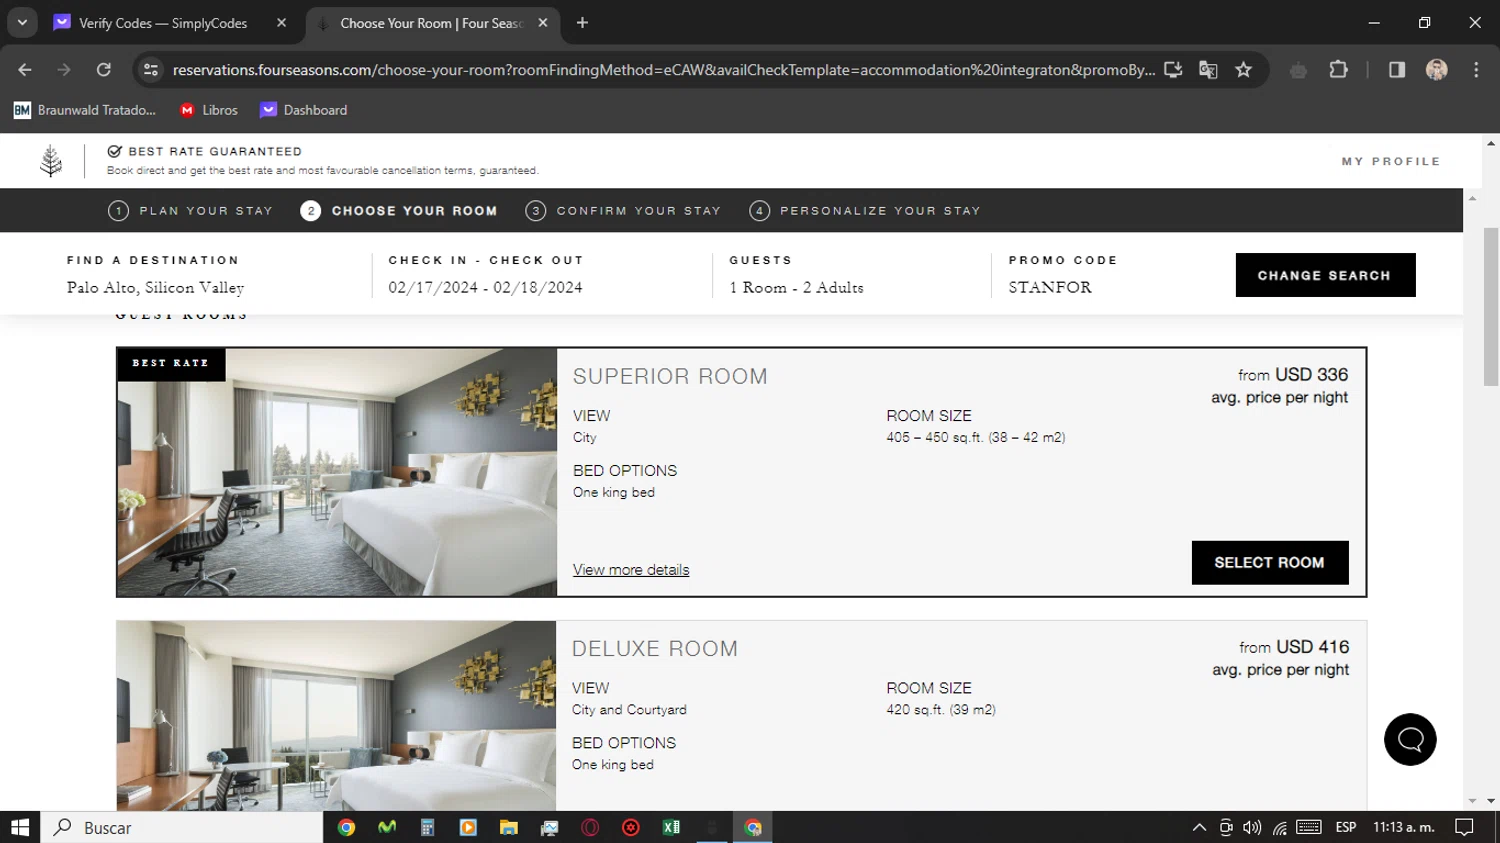Click the ESP keyboard language indicator
The height and width of the screenshot is (843, 1500).
1346,827
